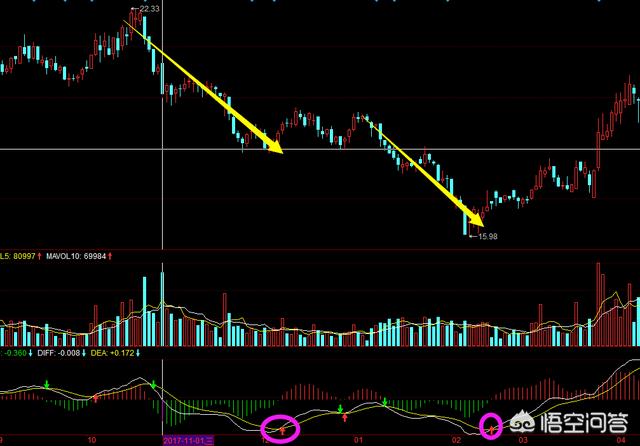The height and width of the screenshot is (446, 640).
Task: Click the red up arrow in left magenta circle
Action: (282, 430)
